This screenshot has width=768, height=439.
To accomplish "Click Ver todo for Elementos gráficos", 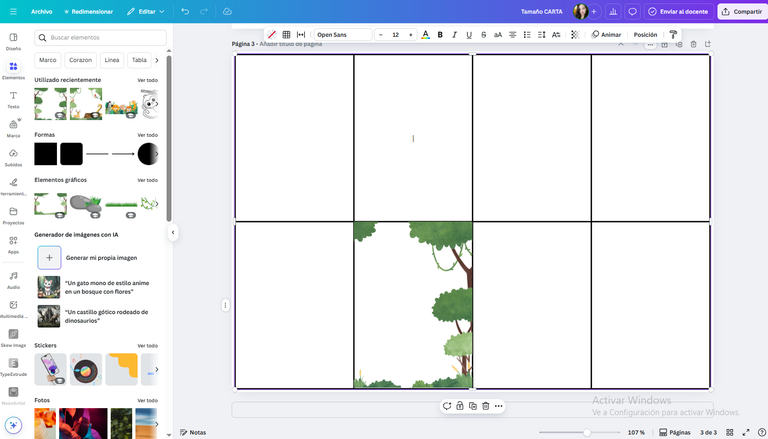I will point(147,180).
